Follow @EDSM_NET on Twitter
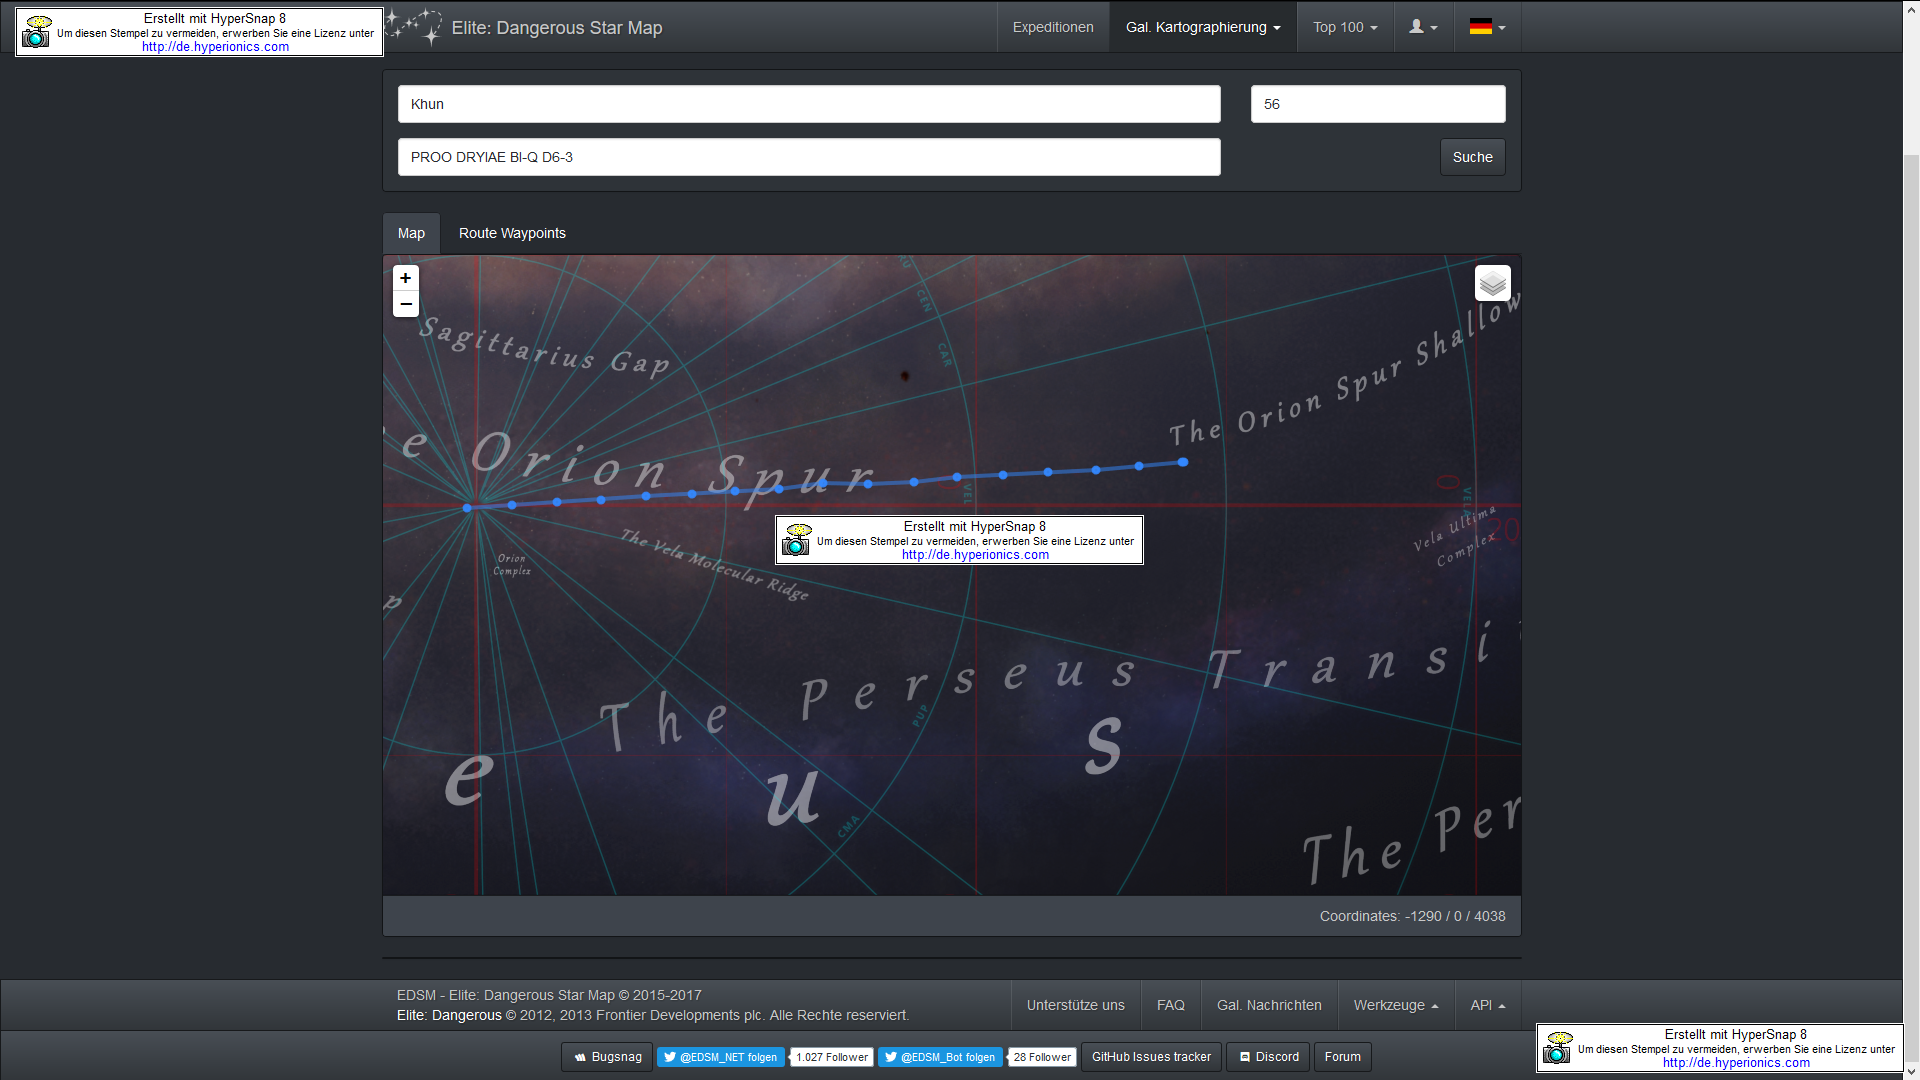The image size is (1920, 1080). click(720, 1057)
